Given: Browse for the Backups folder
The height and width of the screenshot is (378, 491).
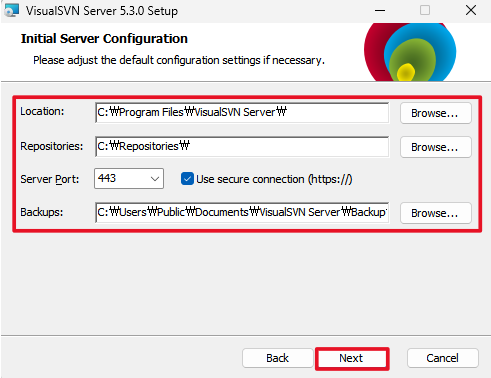Looking at the screenshot, I should [x=436, y=213].
